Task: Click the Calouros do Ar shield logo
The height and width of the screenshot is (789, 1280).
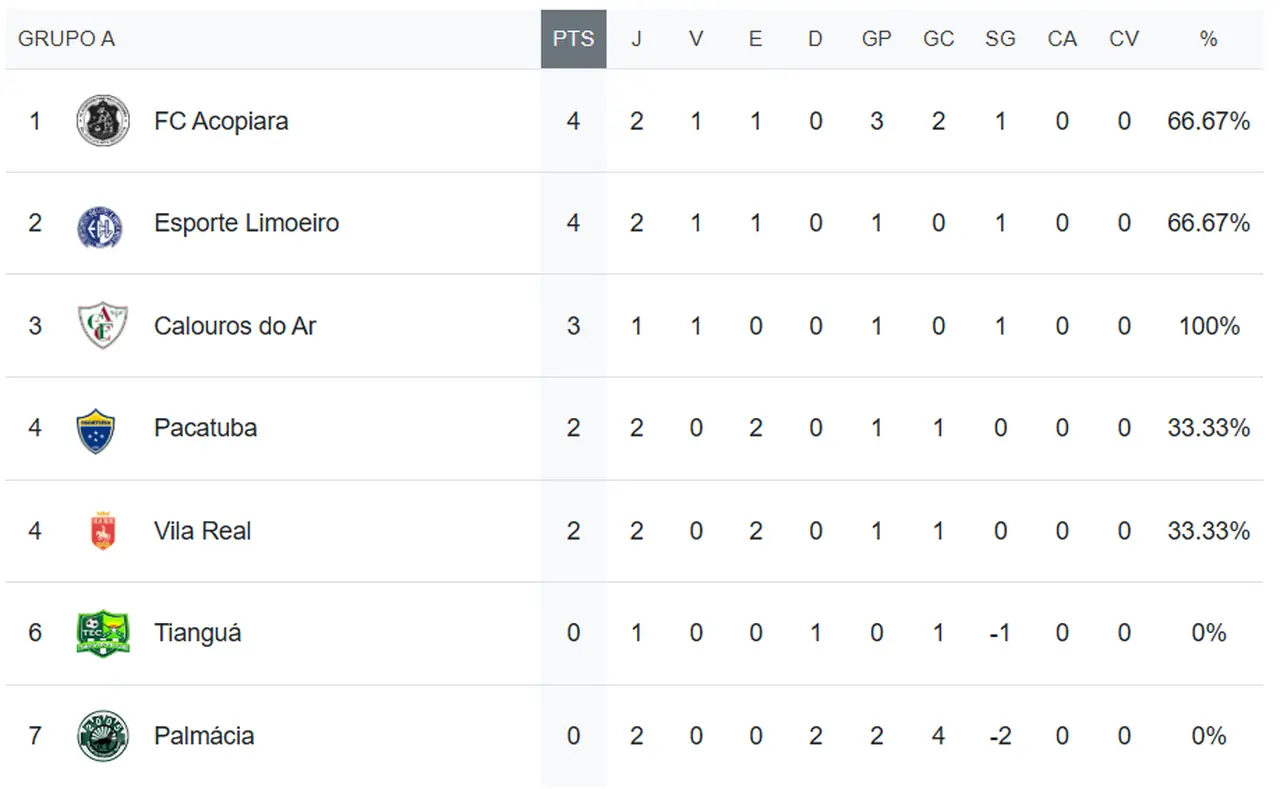Action: [103, 325]
